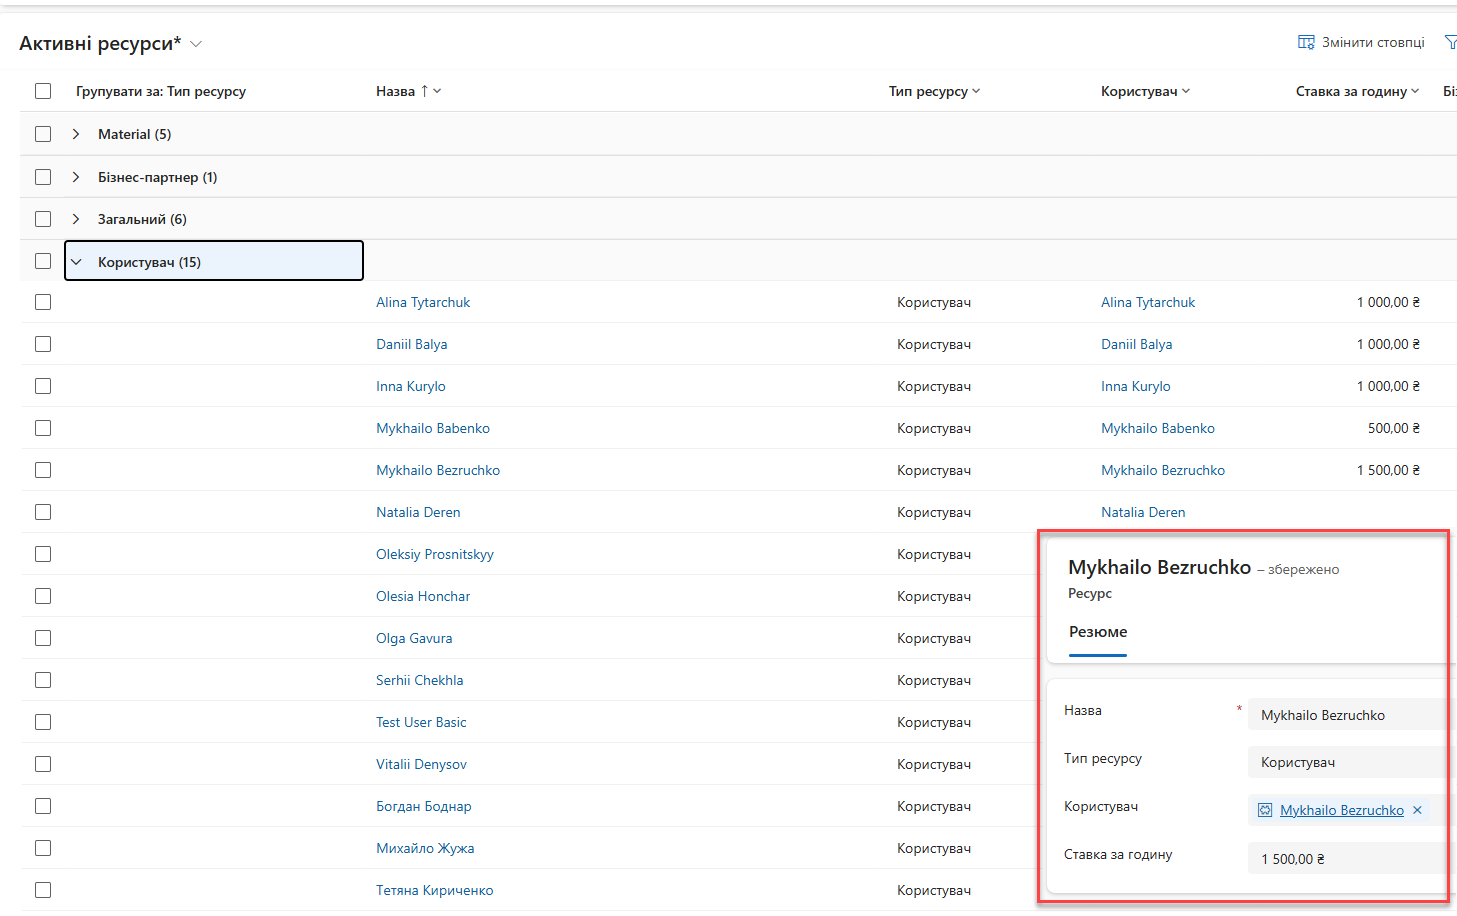
Task: Open the Oleksiy Prosnitskyy resource link
Action: pos(435,554)
